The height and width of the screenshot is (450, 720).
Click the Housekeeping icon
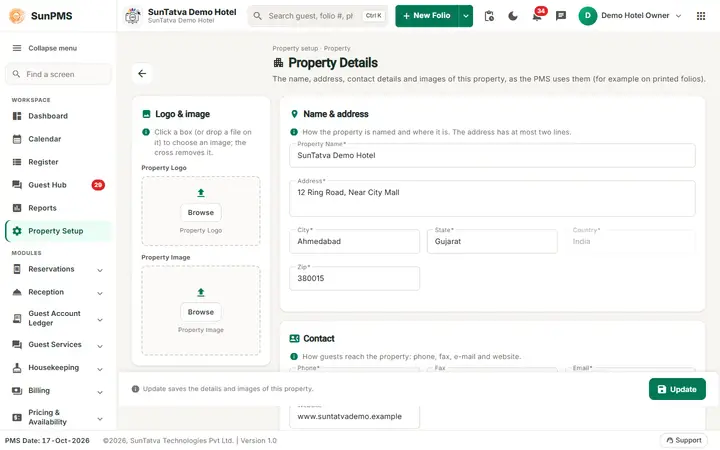pyautogui.click(x=17, y=368)
